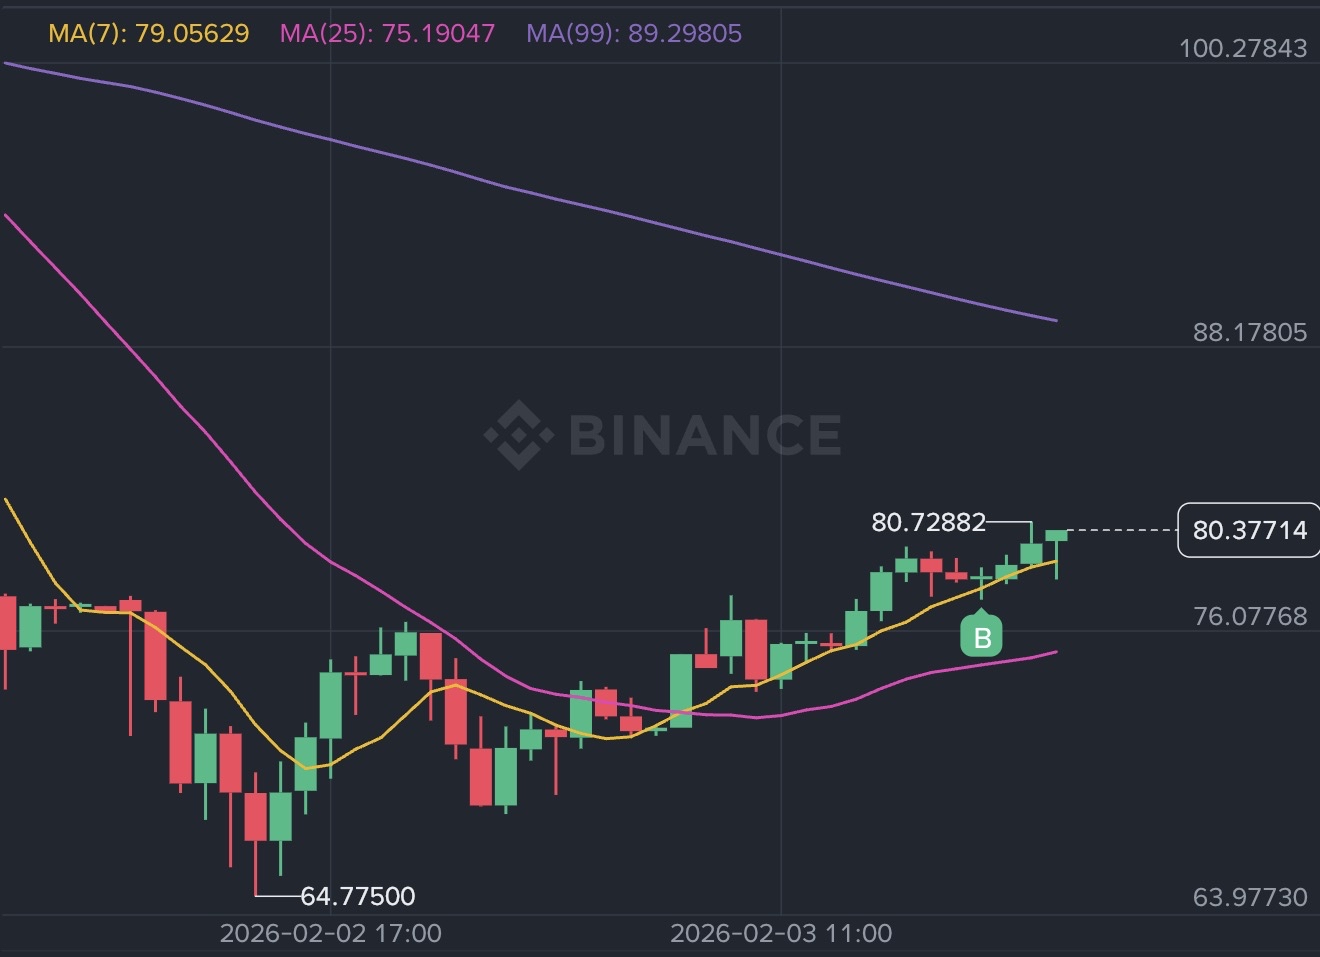Click the 2026-02-02 17:00 time label
1320x957 pixels.
pos(330,933)
